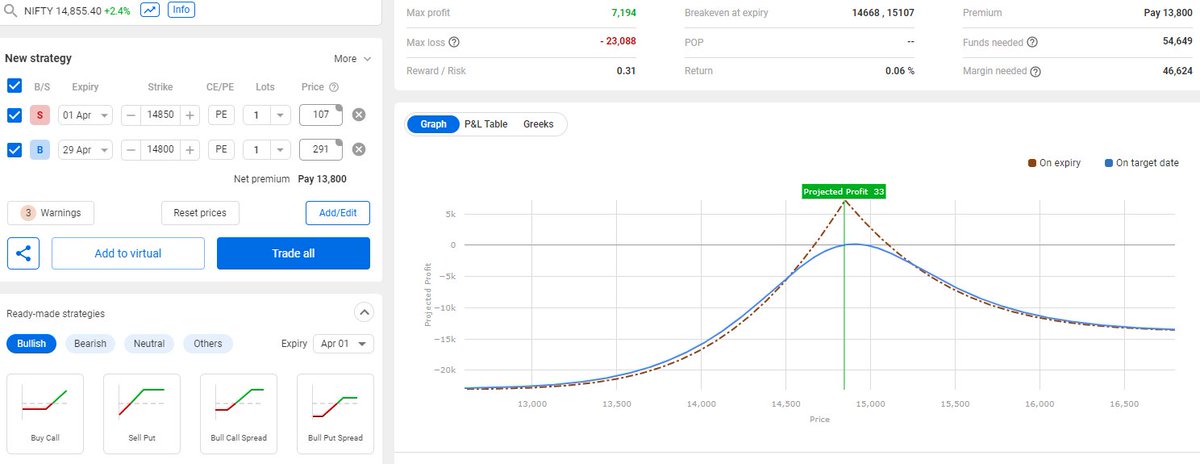Click the Net premium Pay 13,800 text
This screenshot has height=464, width=1200.
coord(290,179)
